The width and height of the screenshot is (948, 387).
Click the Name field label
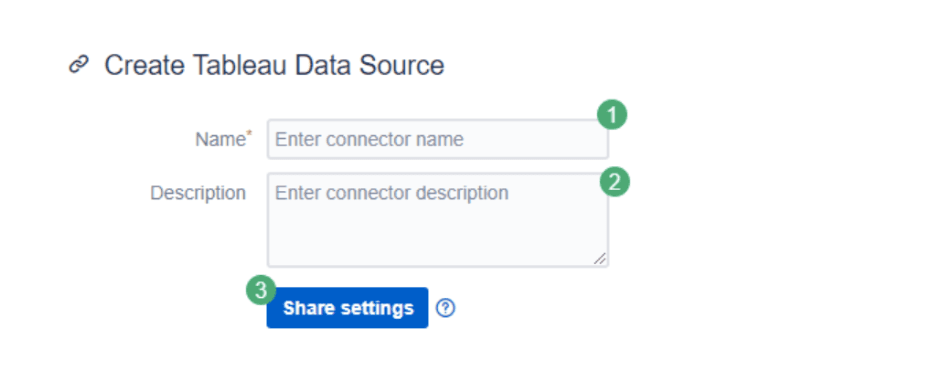219,140
